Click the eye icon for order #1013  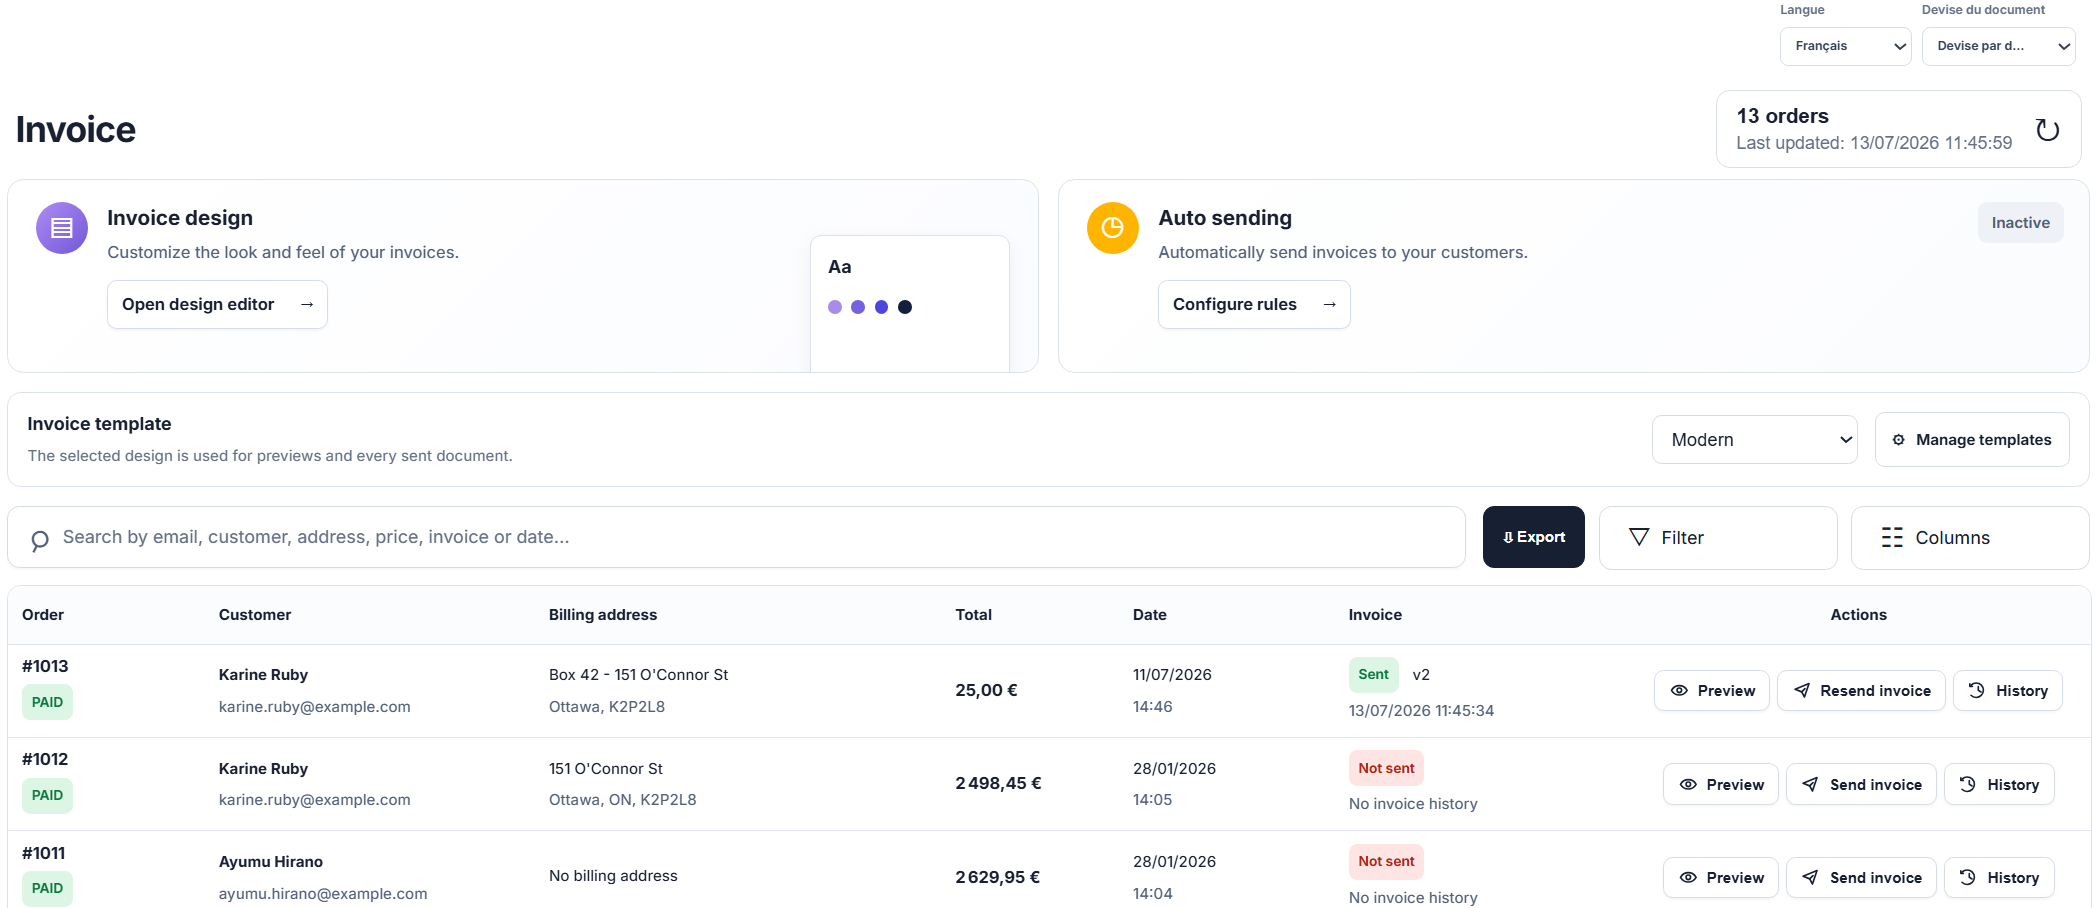coord(1679,691)
